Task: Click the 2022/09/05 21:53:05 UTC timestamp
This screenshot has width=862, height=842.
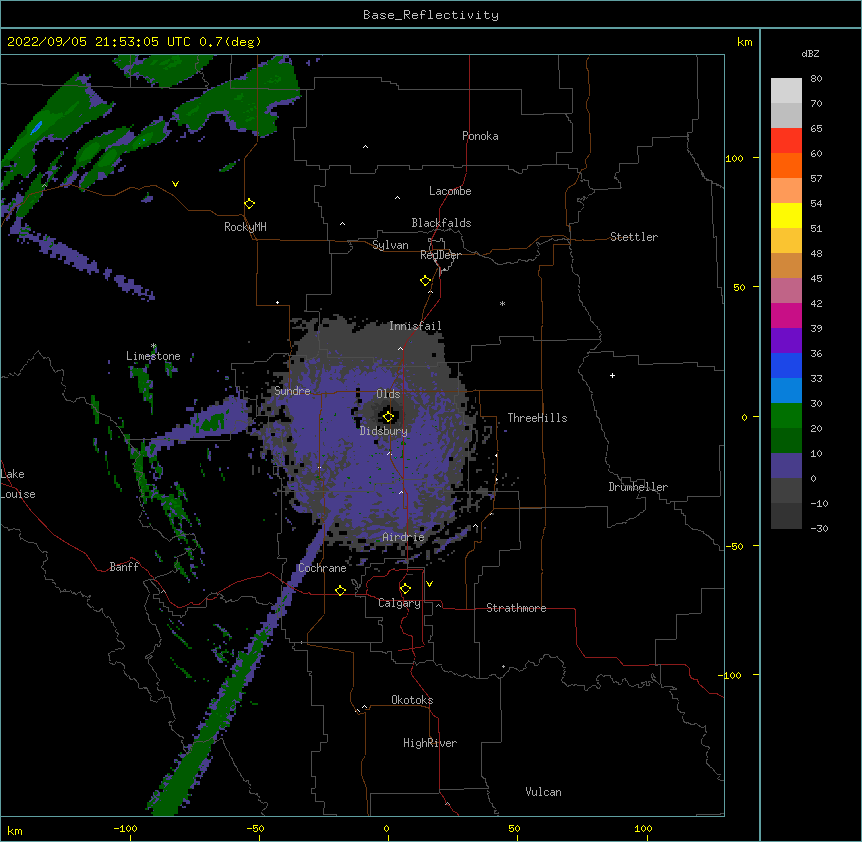Action: coord(99,42)
